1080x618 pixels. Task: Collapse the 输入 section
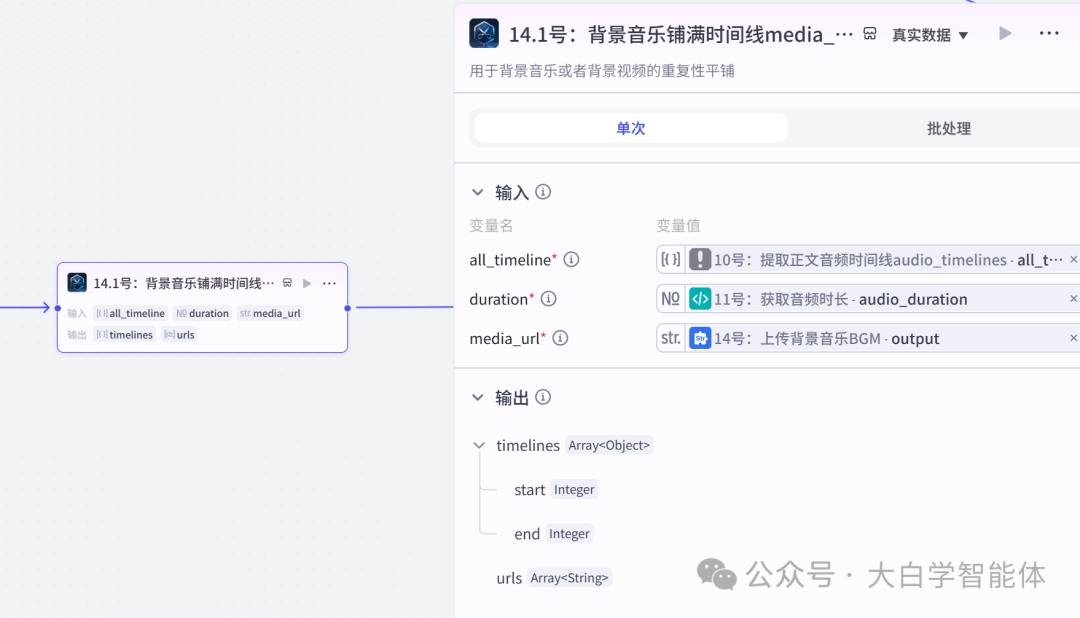click(477, 192)
